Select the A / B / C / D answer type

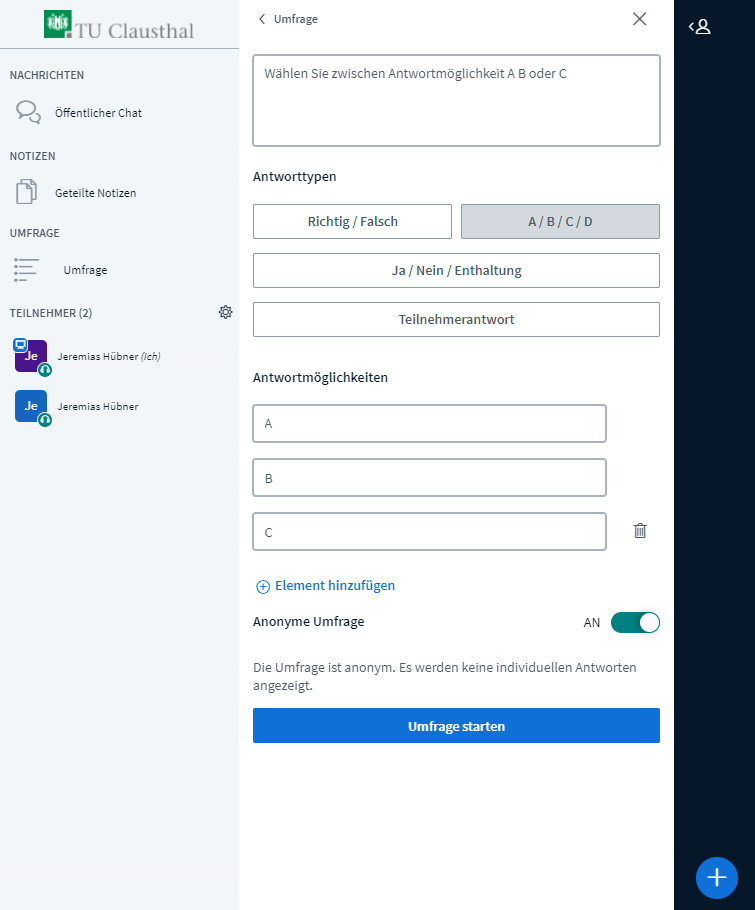[x=560, y=221]
